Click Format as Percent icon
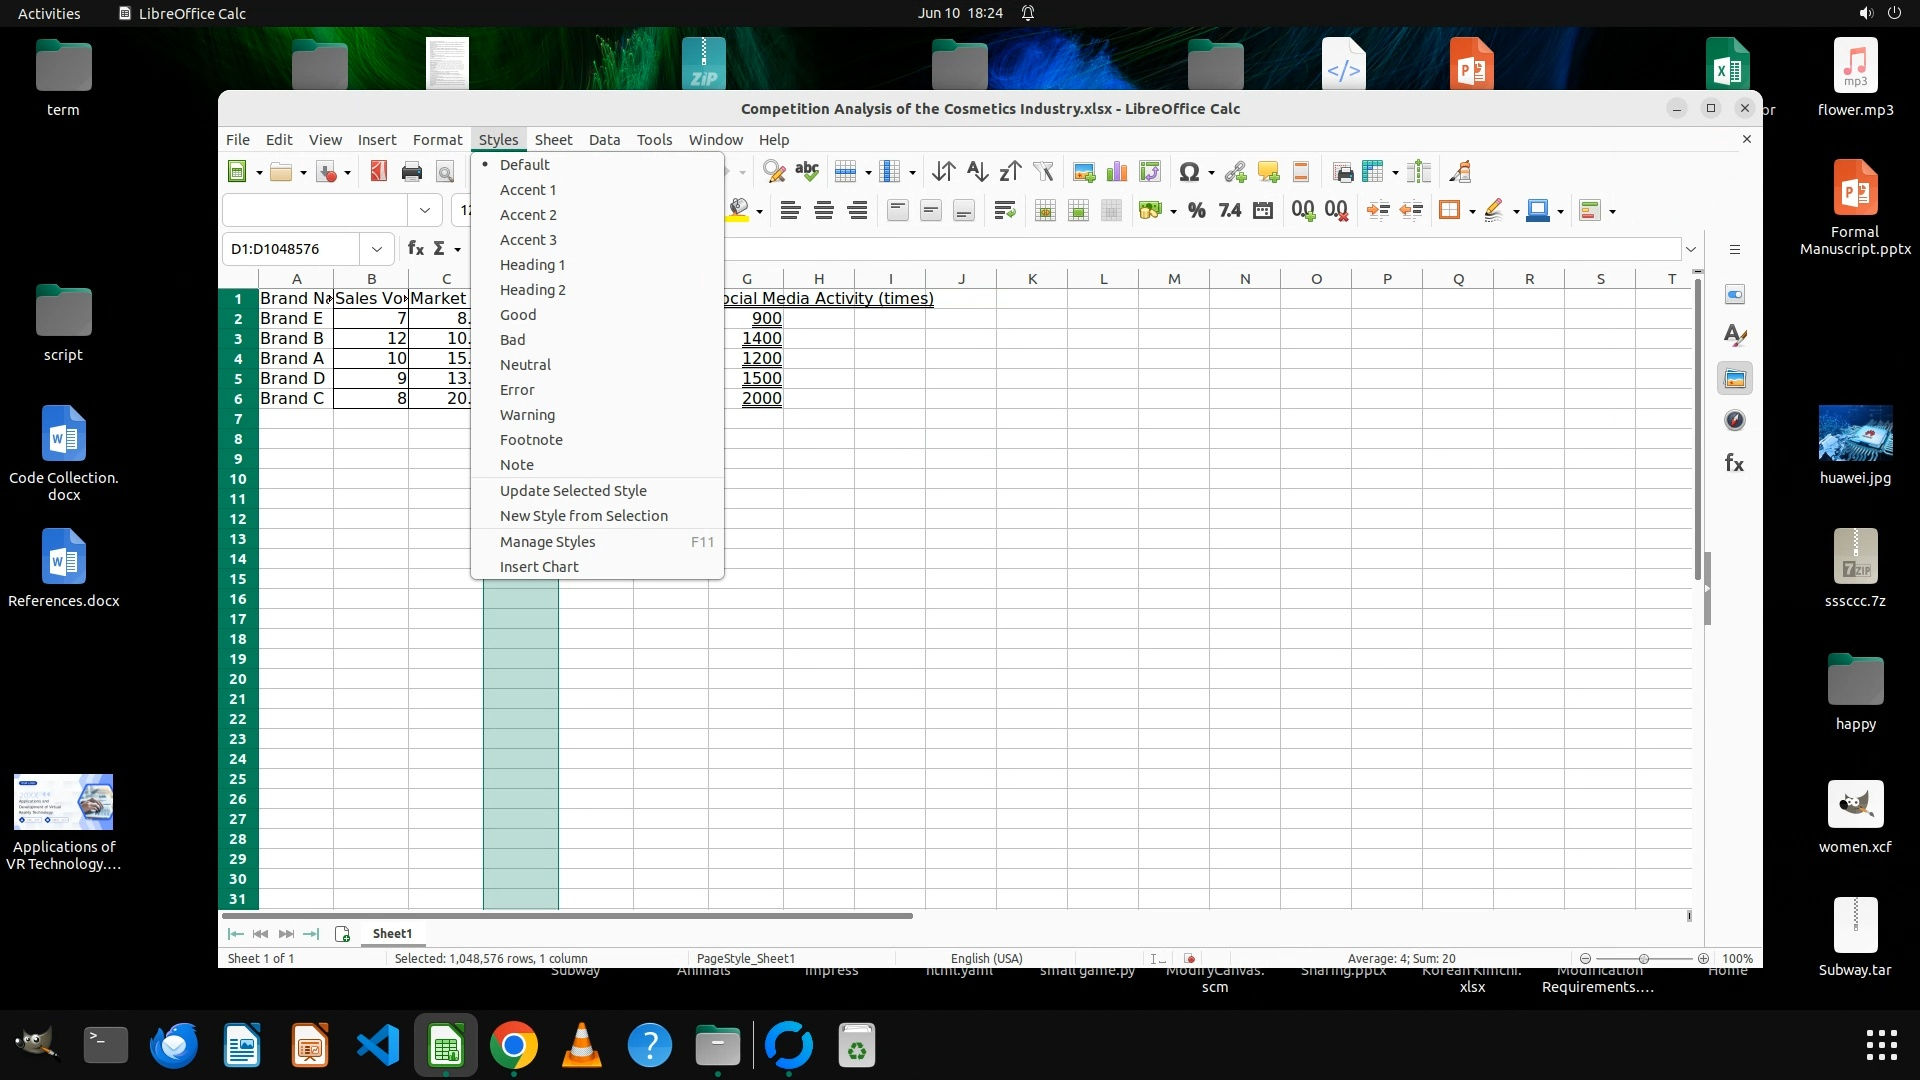The height and width of the screenshot is (1080, 1920). click(x=1196, y=210)
